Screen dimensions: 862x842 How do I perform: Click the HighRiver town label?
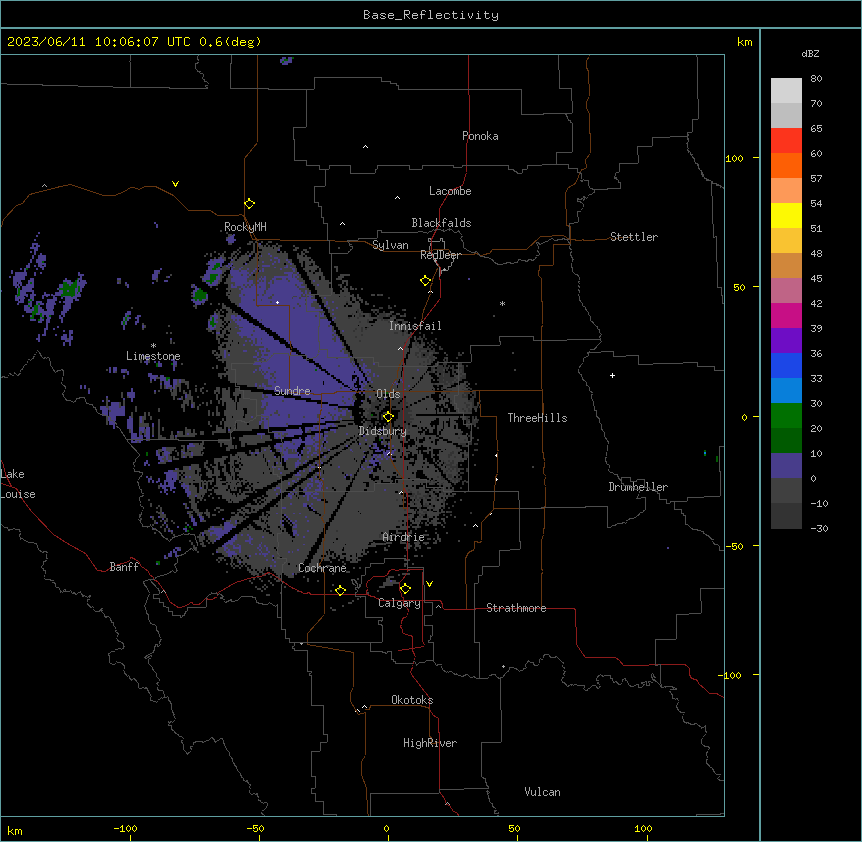(x=430, y=743)
